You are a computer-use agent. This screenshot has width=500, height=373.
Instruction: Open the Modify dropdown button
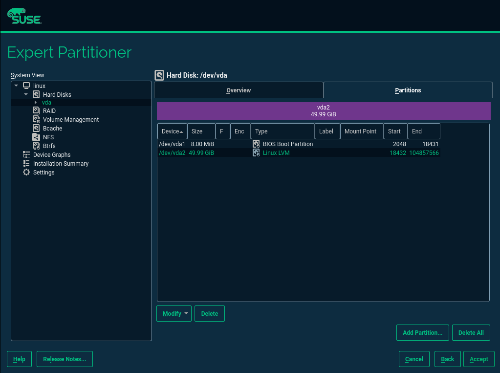click(174, 314)
